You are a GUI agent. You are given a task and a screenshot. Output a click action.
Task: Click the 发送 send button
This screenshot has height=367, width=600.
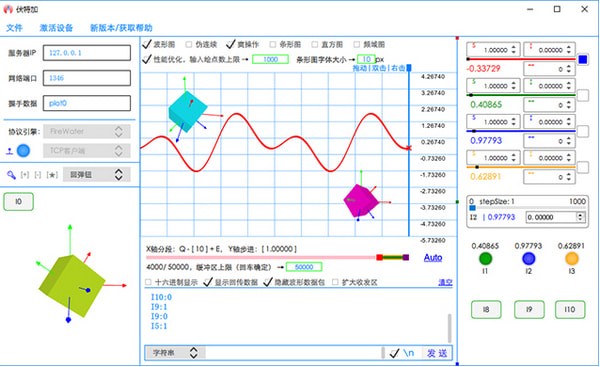pos(437,353)
